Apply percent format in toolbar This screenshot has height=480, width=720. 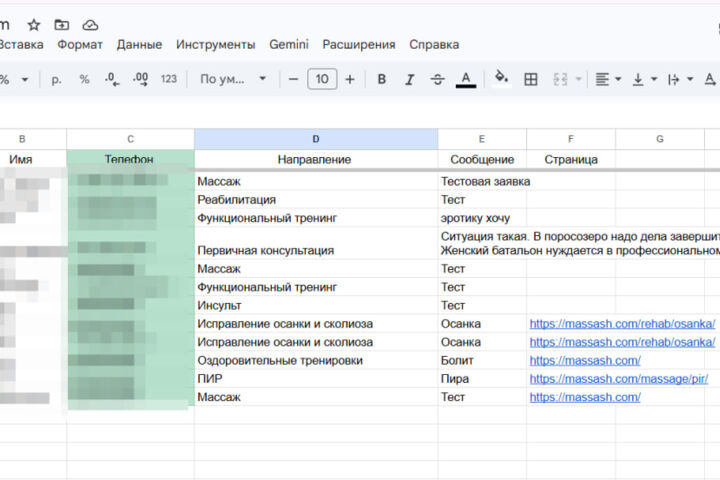tap(84, 79)
